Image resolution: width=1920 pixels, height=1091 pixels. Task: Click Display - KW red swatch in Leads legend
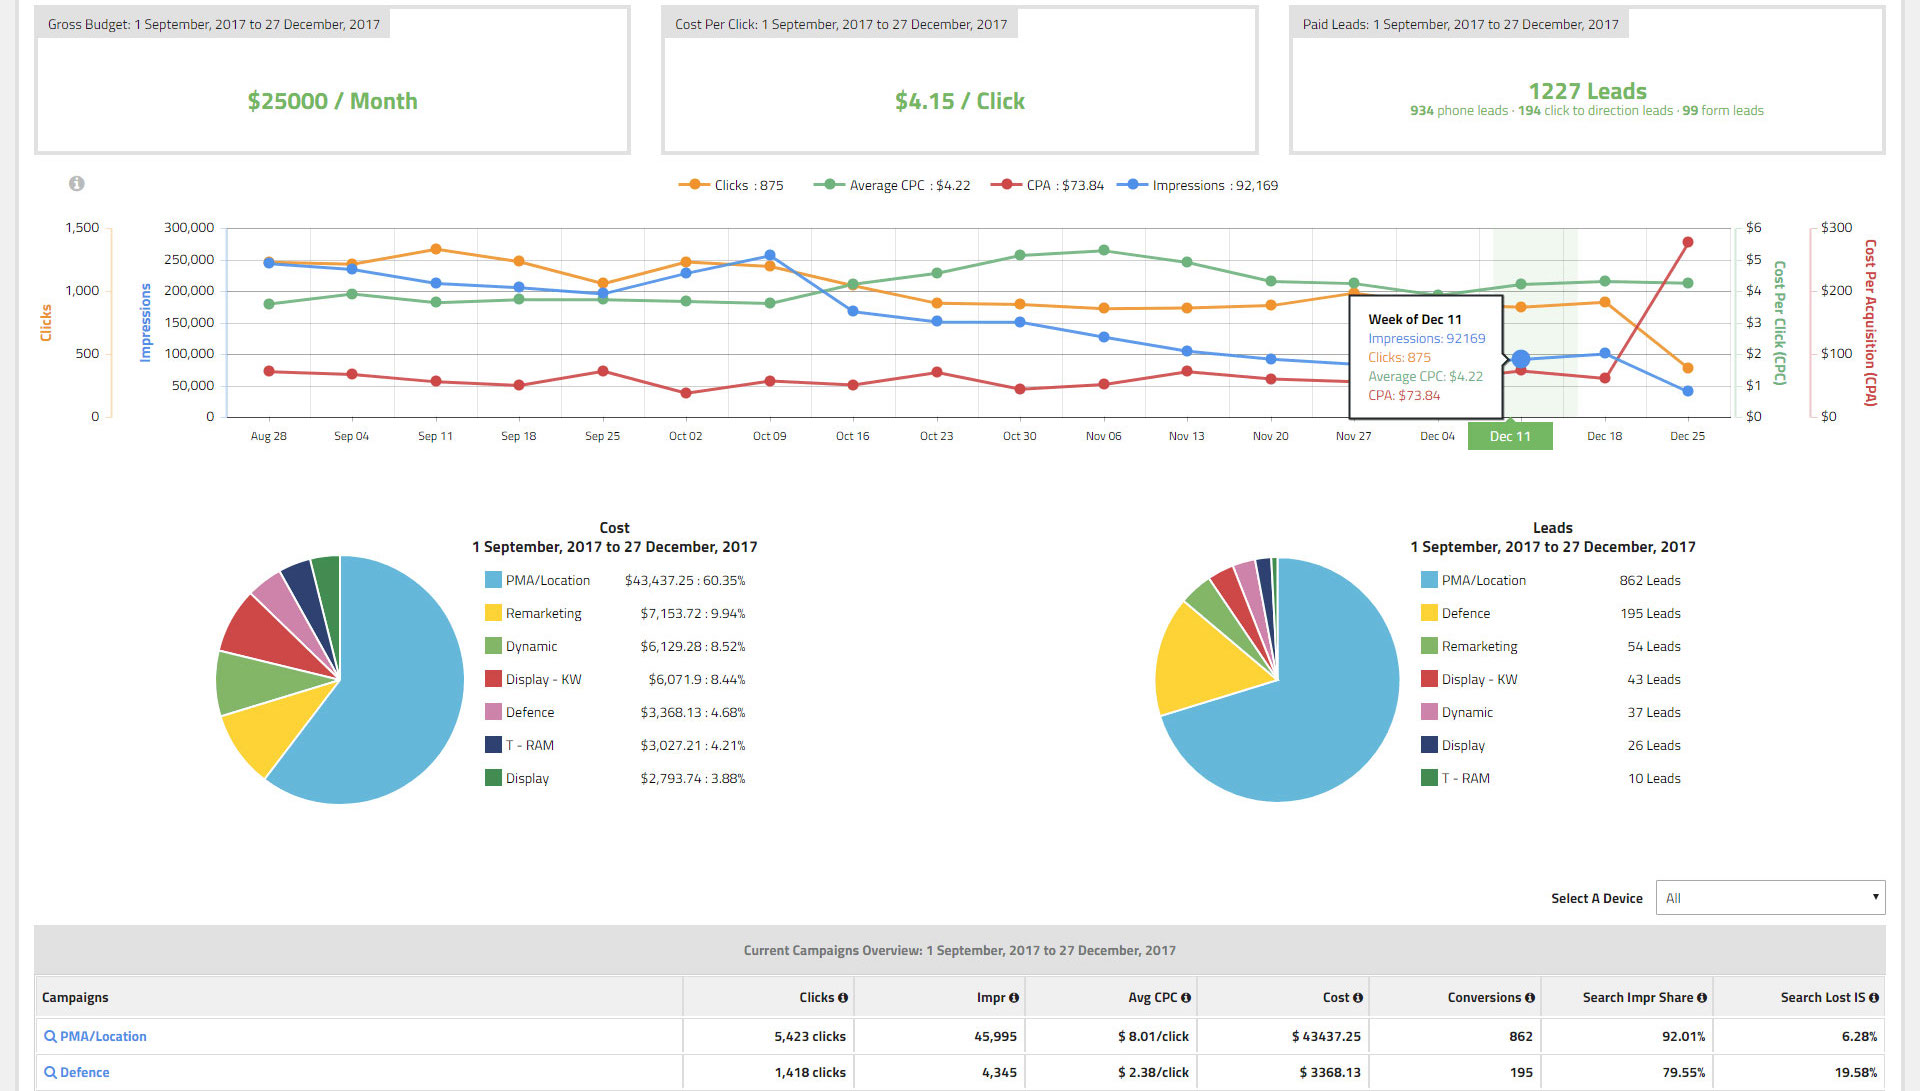[x=1429, y=679]
